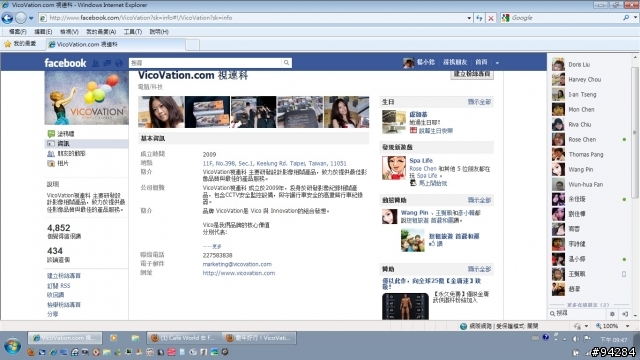The image size is (640, 360).
Task: Open the 塗鴉牆 wall item in sidebar
Action: click(x=66, y=133)
